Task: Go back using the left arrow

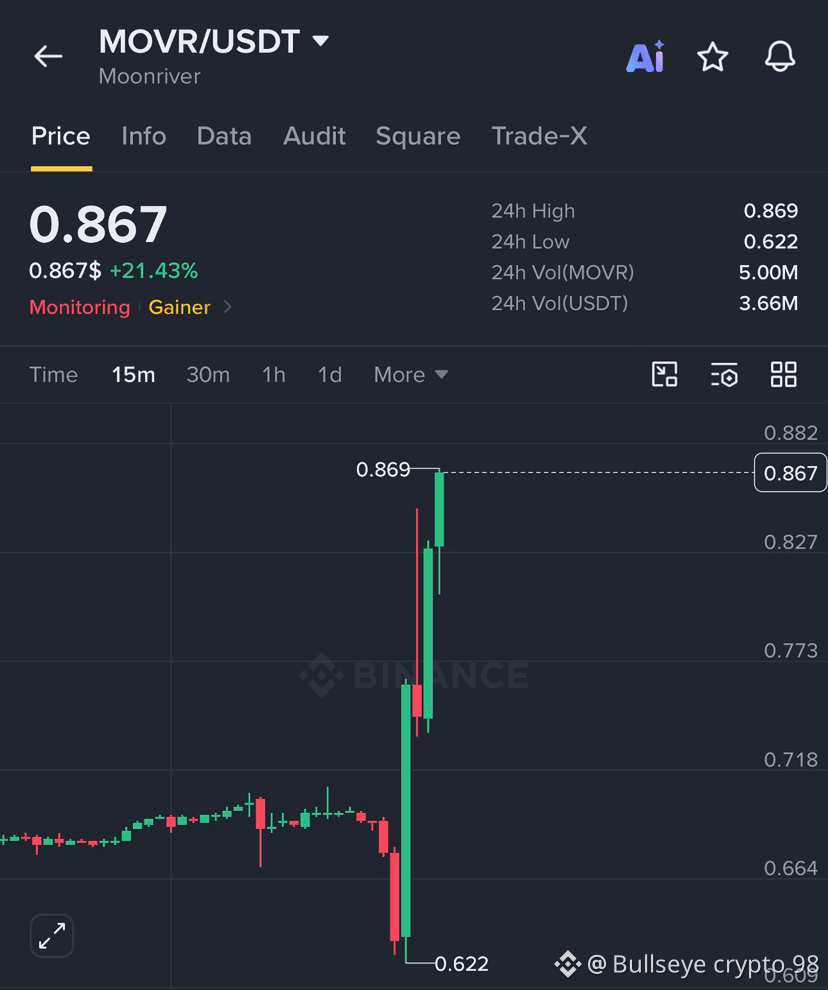Action: 48,56
